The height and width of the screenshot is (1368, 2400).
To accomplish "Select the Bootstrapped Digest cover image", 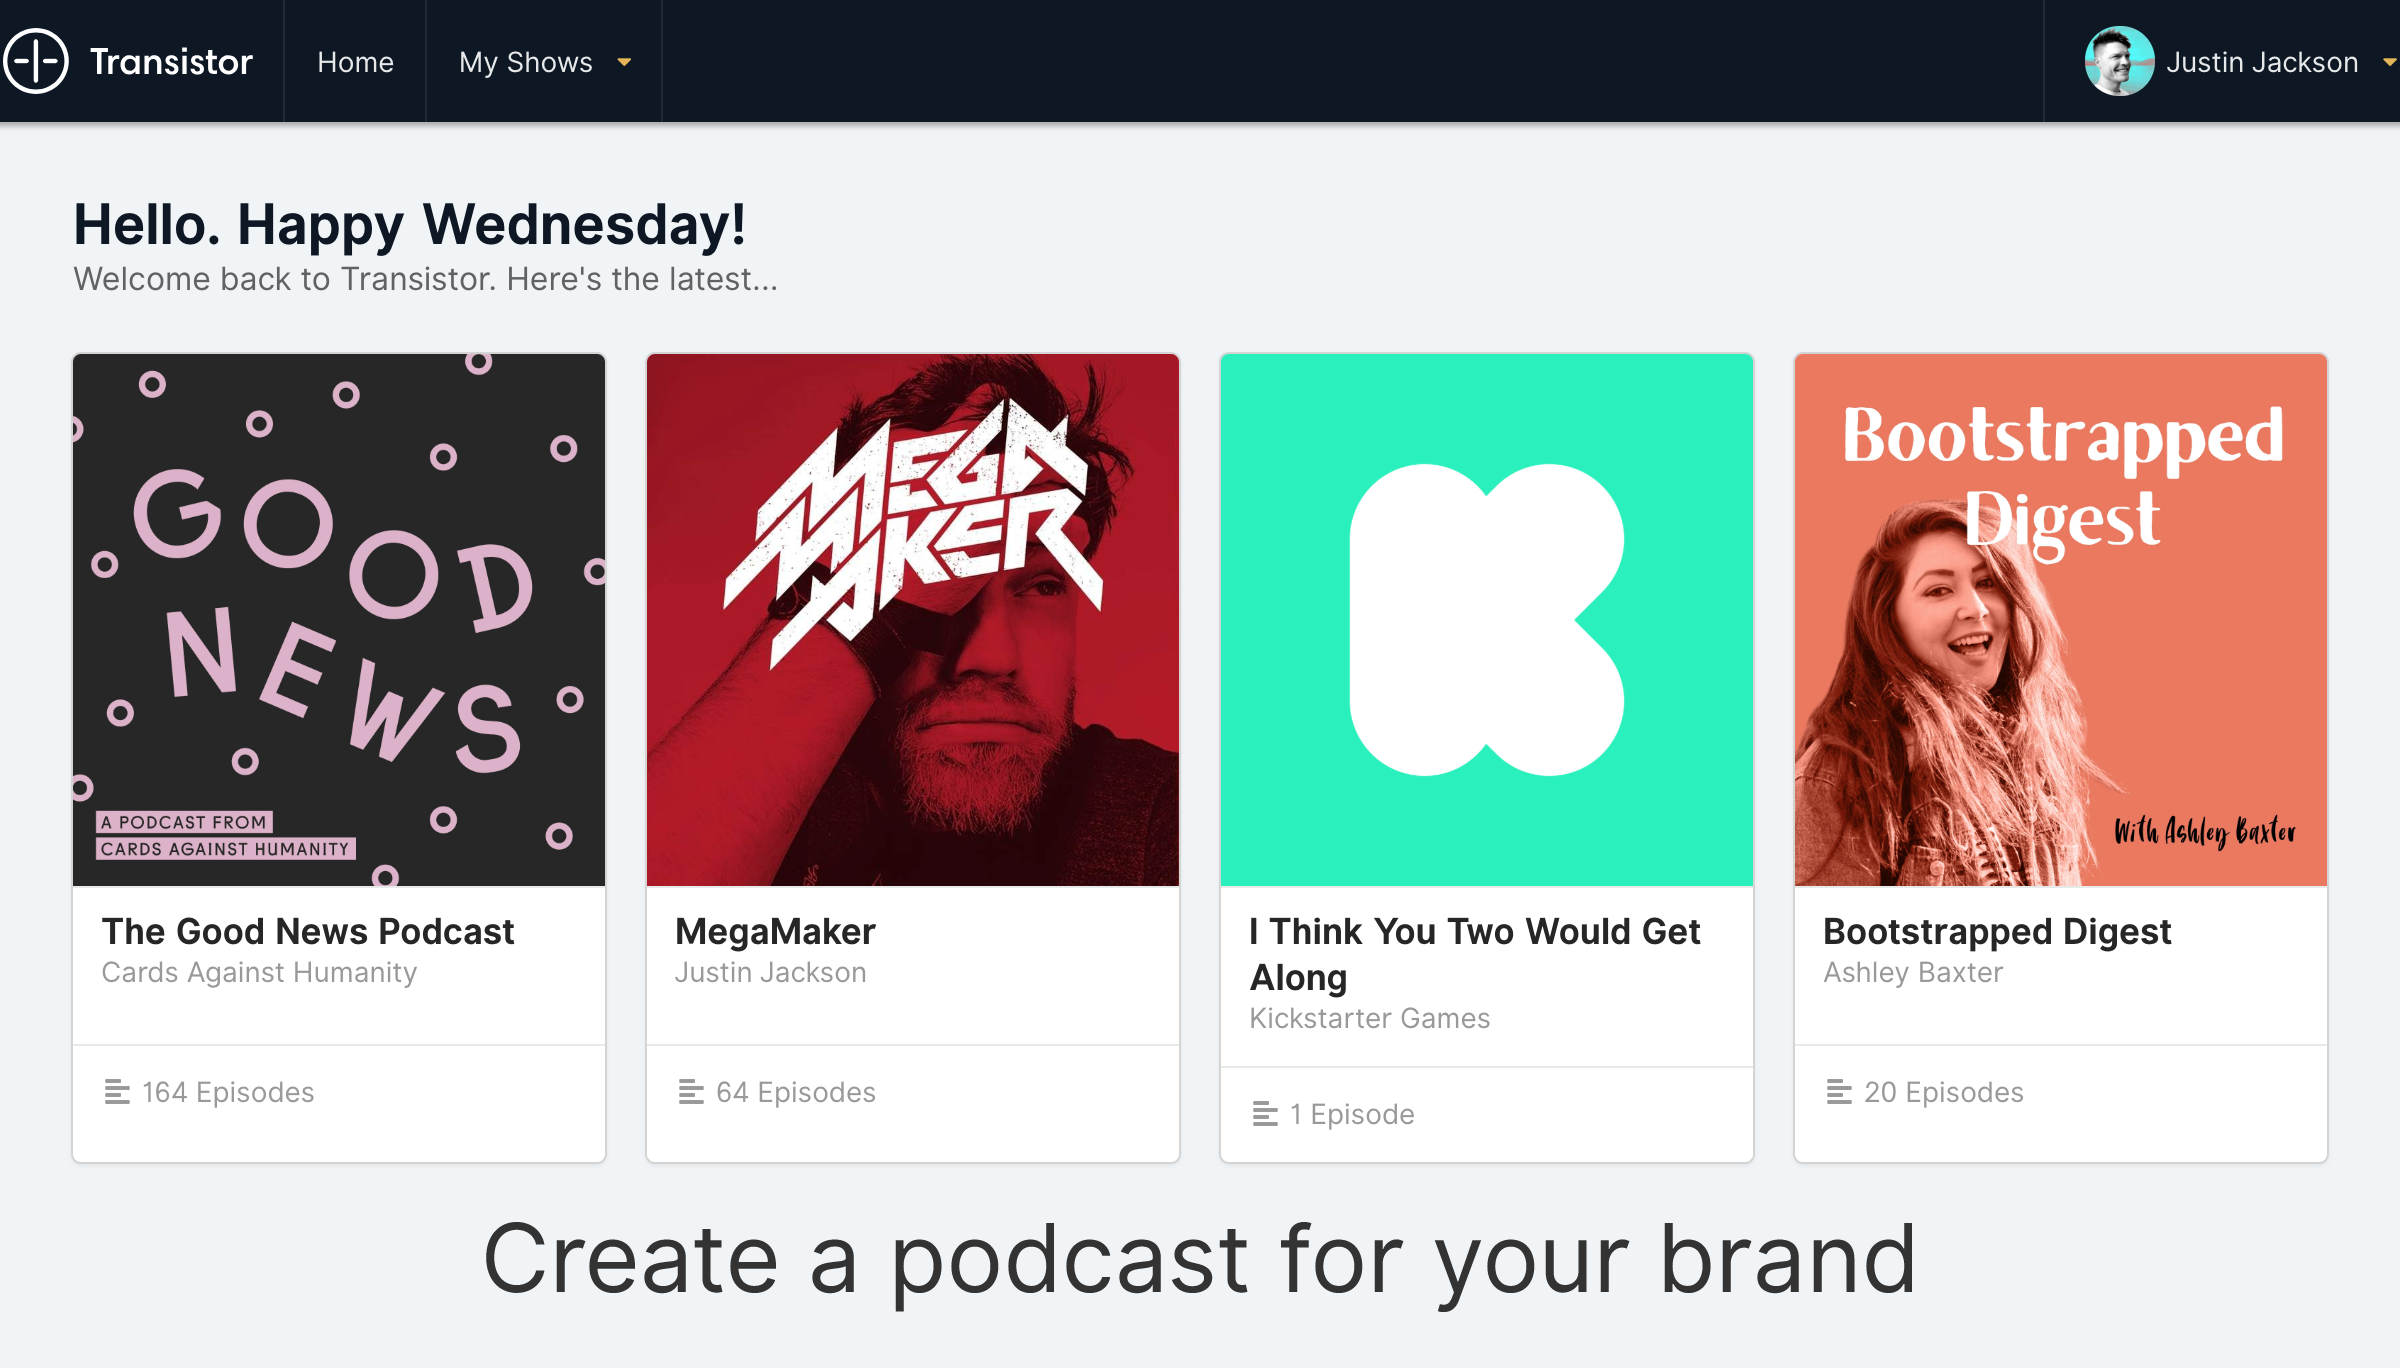I will point(2061,620).
